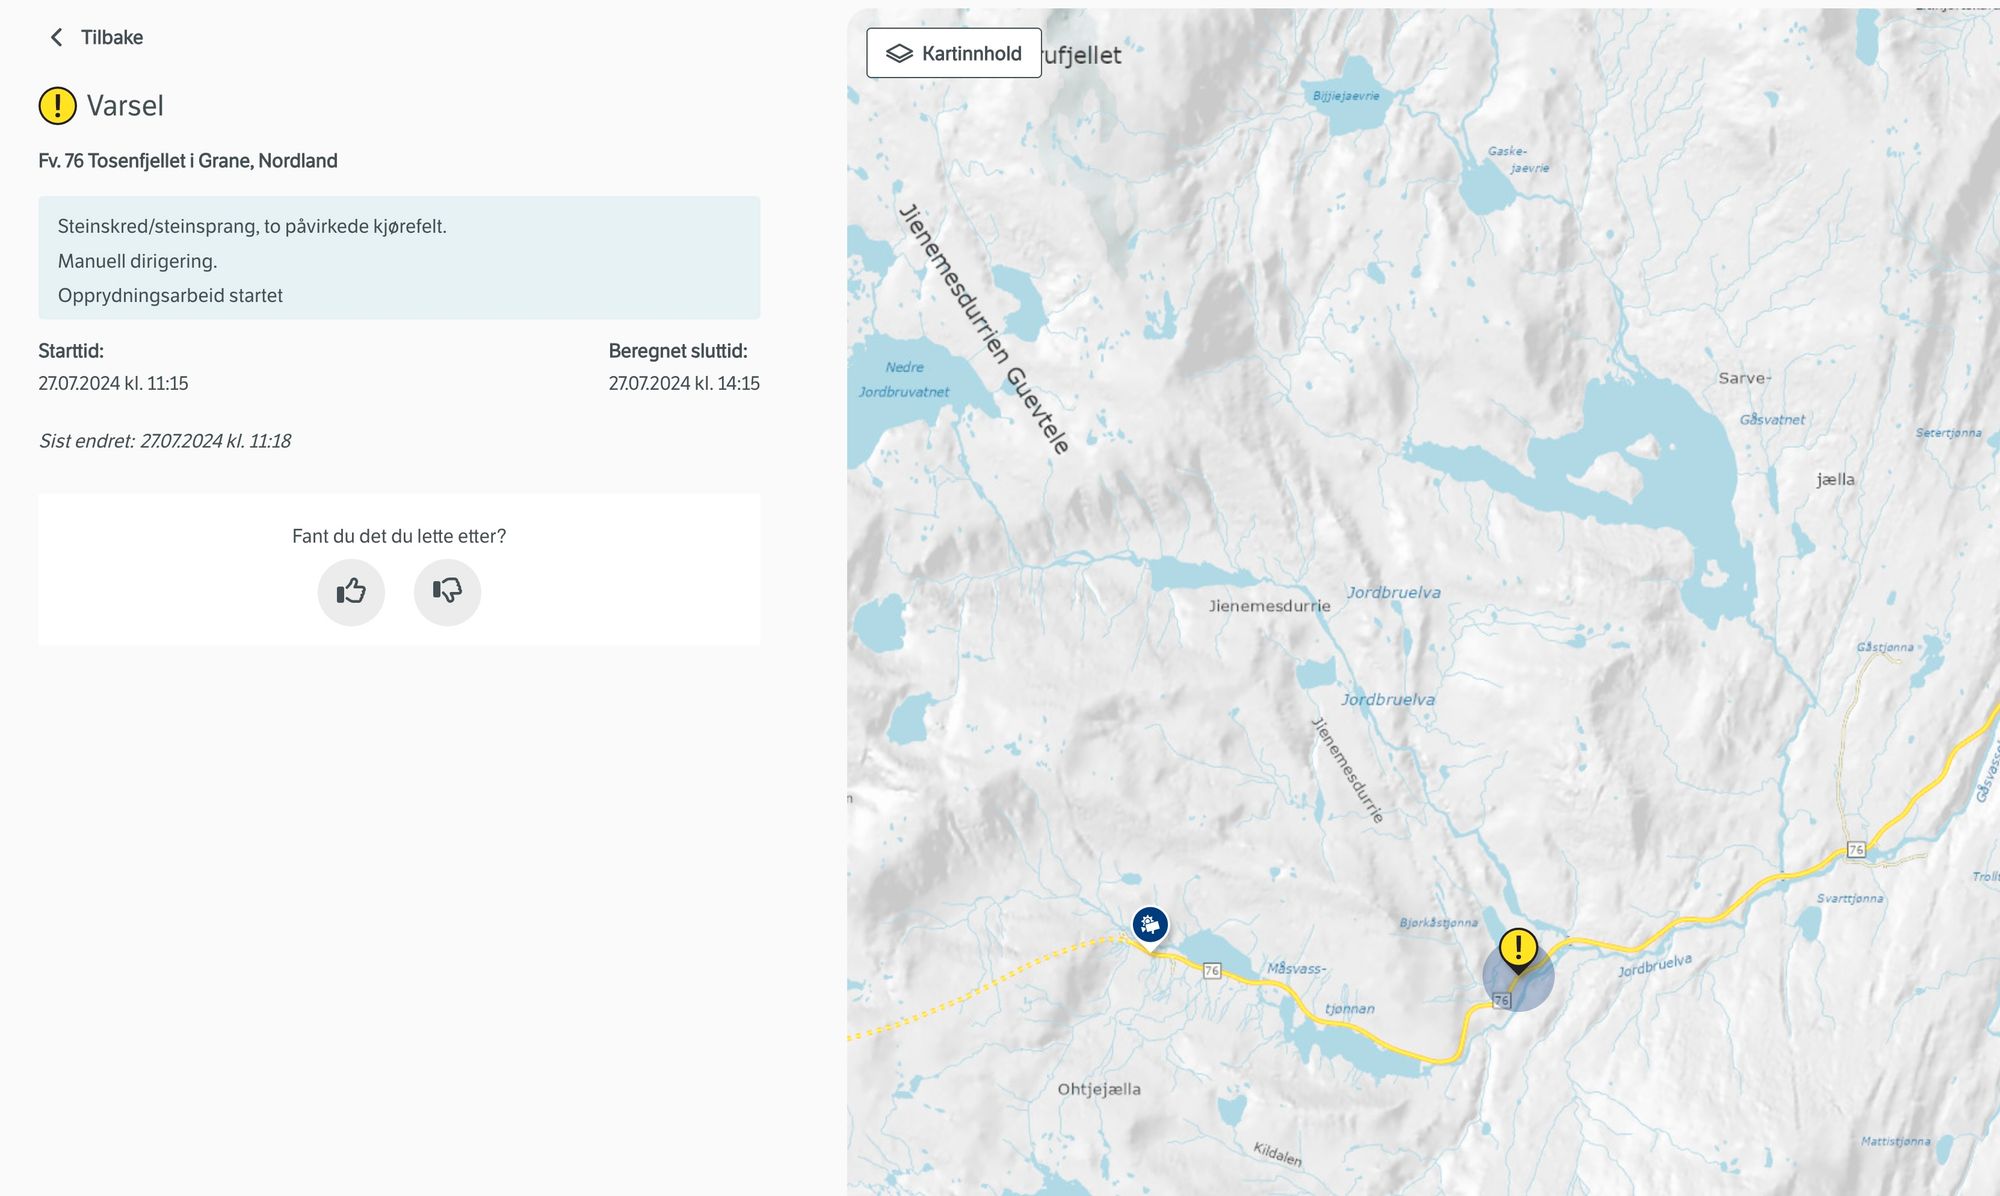
Task: Click the Steinskred/steinsprang alert description text
Action: click(252, 227)
